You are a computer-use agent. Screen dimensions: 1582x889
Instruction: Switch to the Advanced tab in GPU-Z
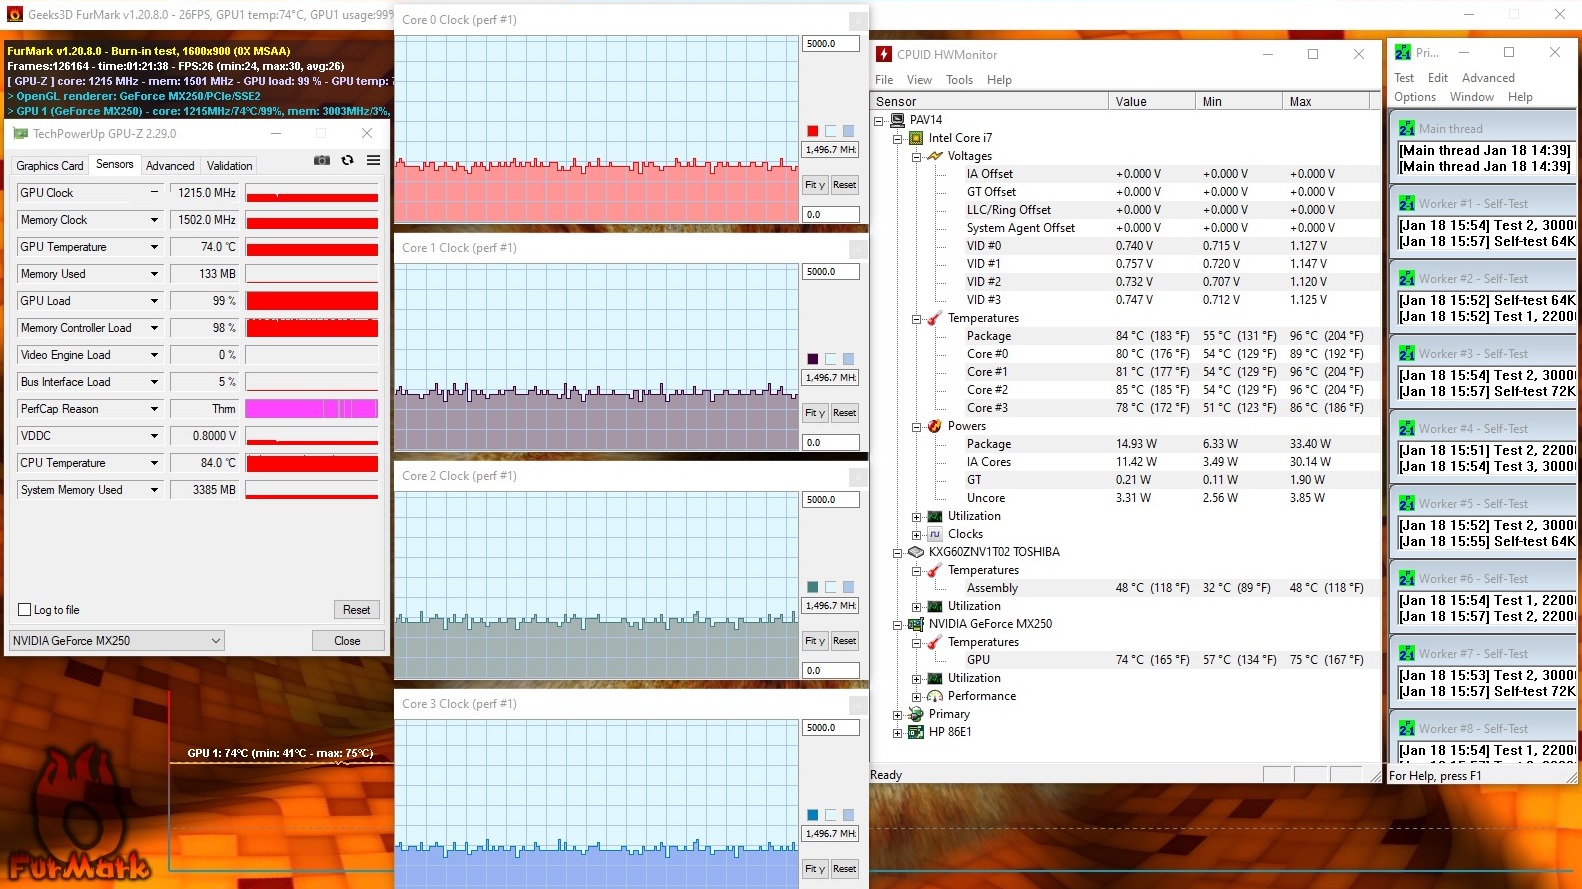pyautogui.click(x=170, y=166)
